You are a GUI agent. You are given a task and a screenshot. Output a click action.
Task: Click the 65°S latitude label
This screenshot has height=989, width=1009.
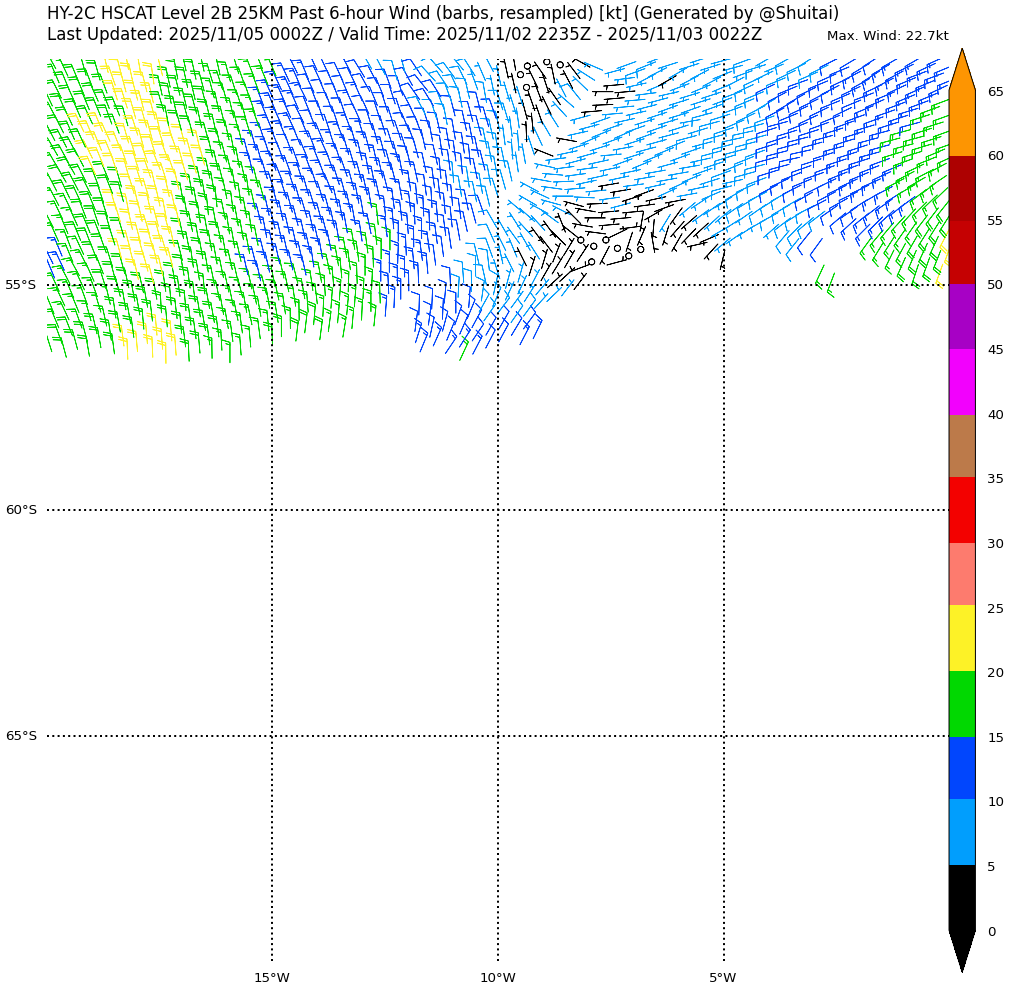(20, 736)
